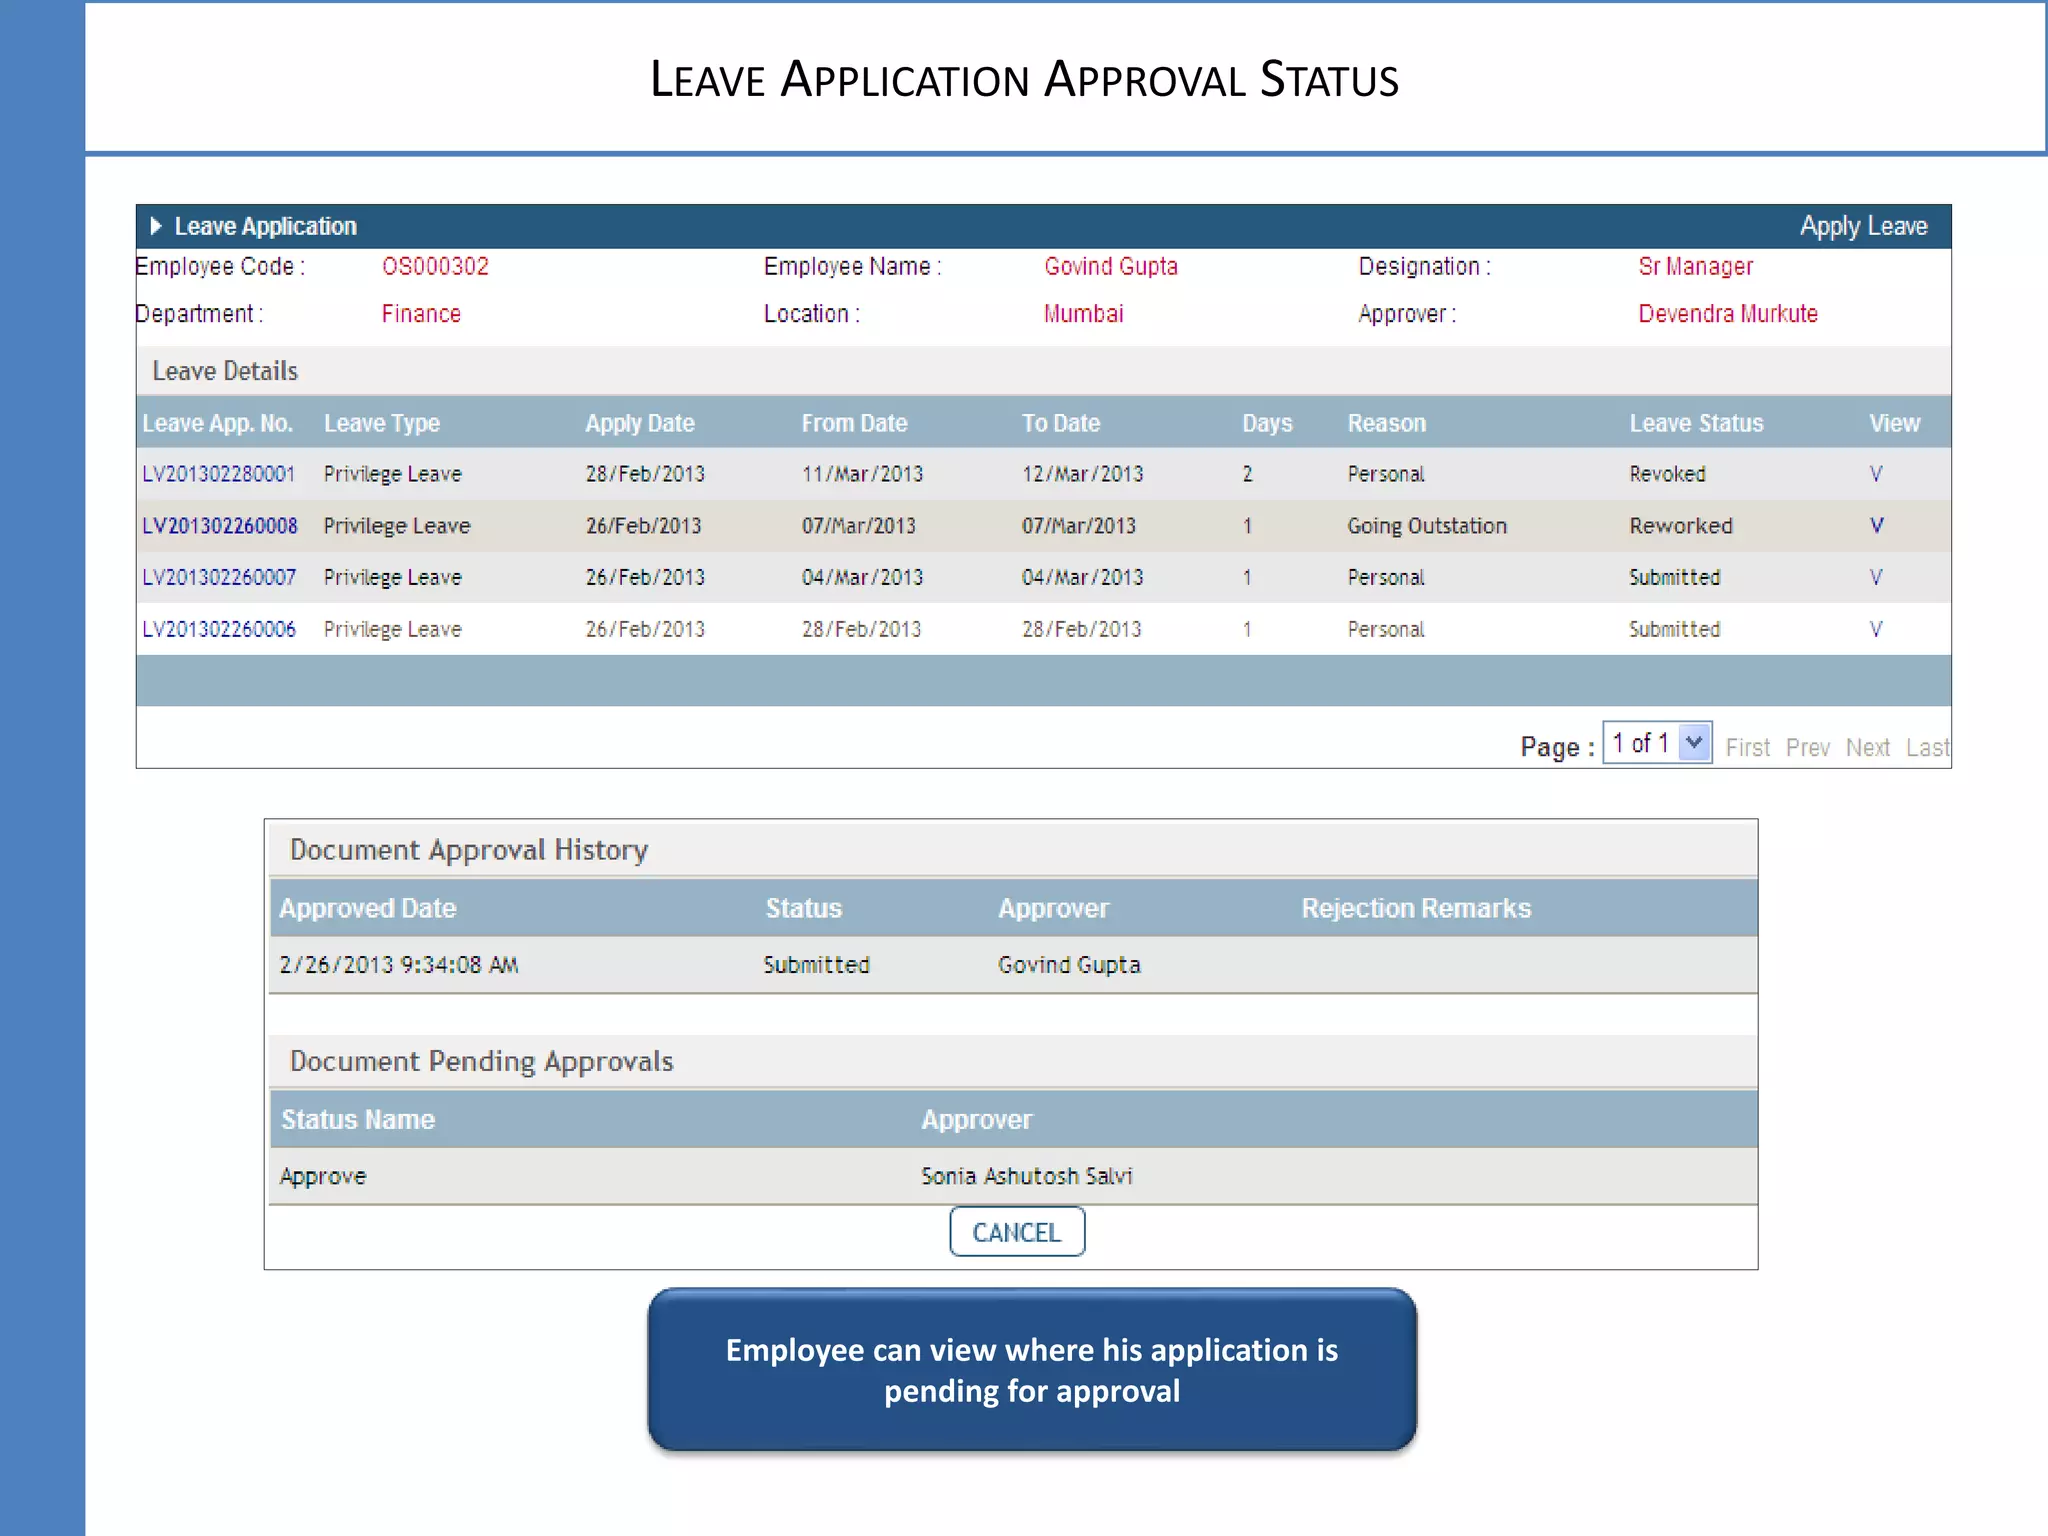
Task: Select the Going Outstation reason cell
Action: click(x=1427, y=526)
